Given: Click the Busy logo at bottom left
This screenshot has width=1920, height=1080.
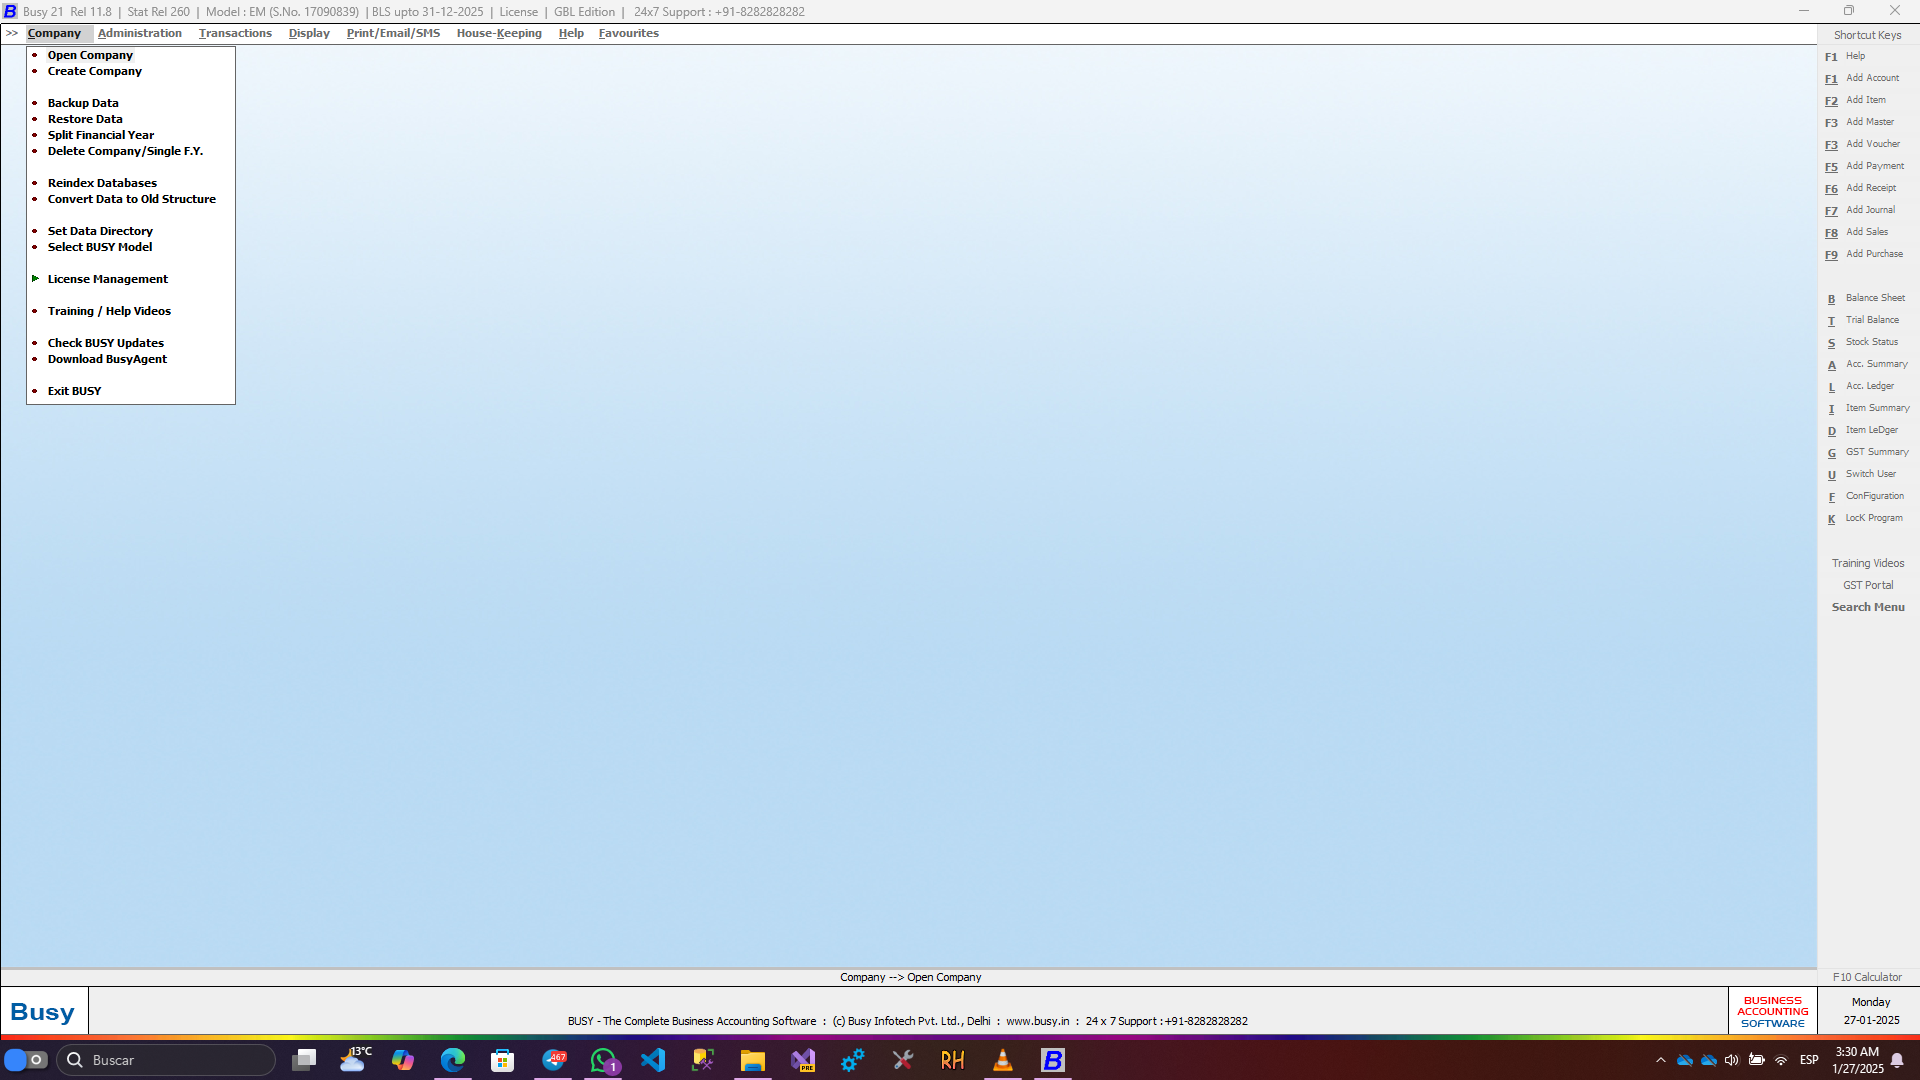Looking at the screenshot, I should coord(43,1012).
